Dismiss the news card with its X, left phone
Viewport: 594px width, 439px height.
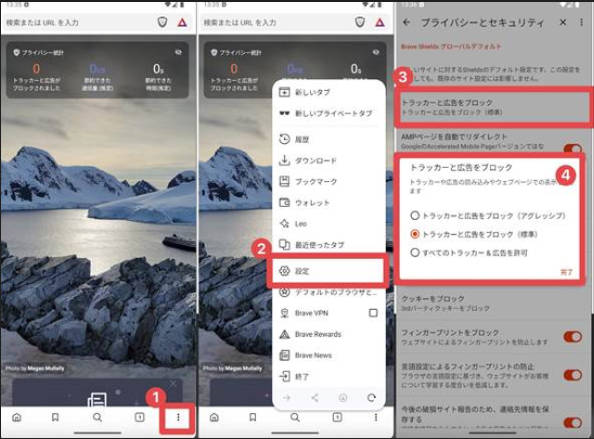pyautogui.click(x=173, y=384)
